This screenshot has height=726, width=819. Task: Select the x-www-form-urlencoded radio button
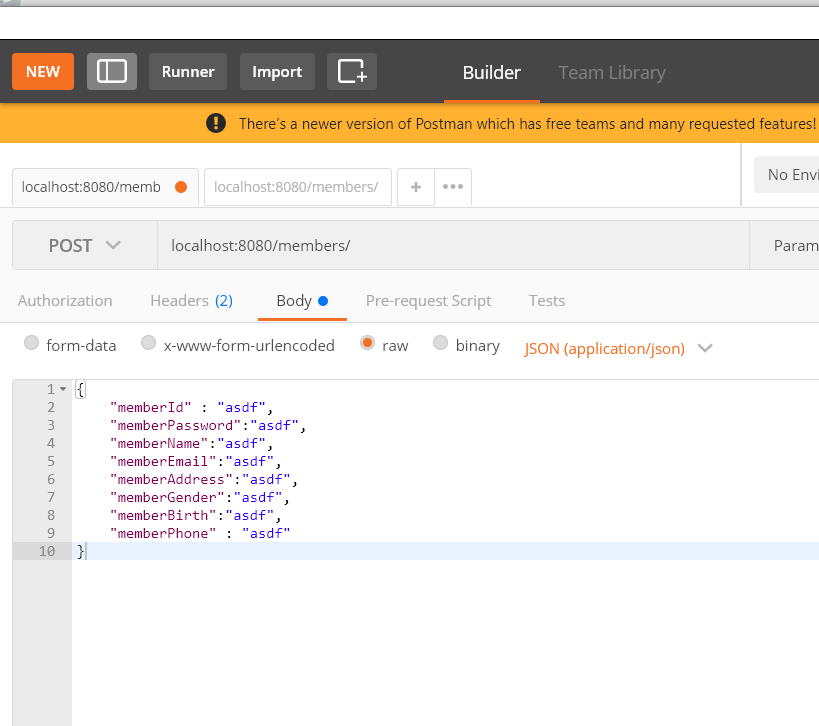pyautogui.click(x=148, y=343)
